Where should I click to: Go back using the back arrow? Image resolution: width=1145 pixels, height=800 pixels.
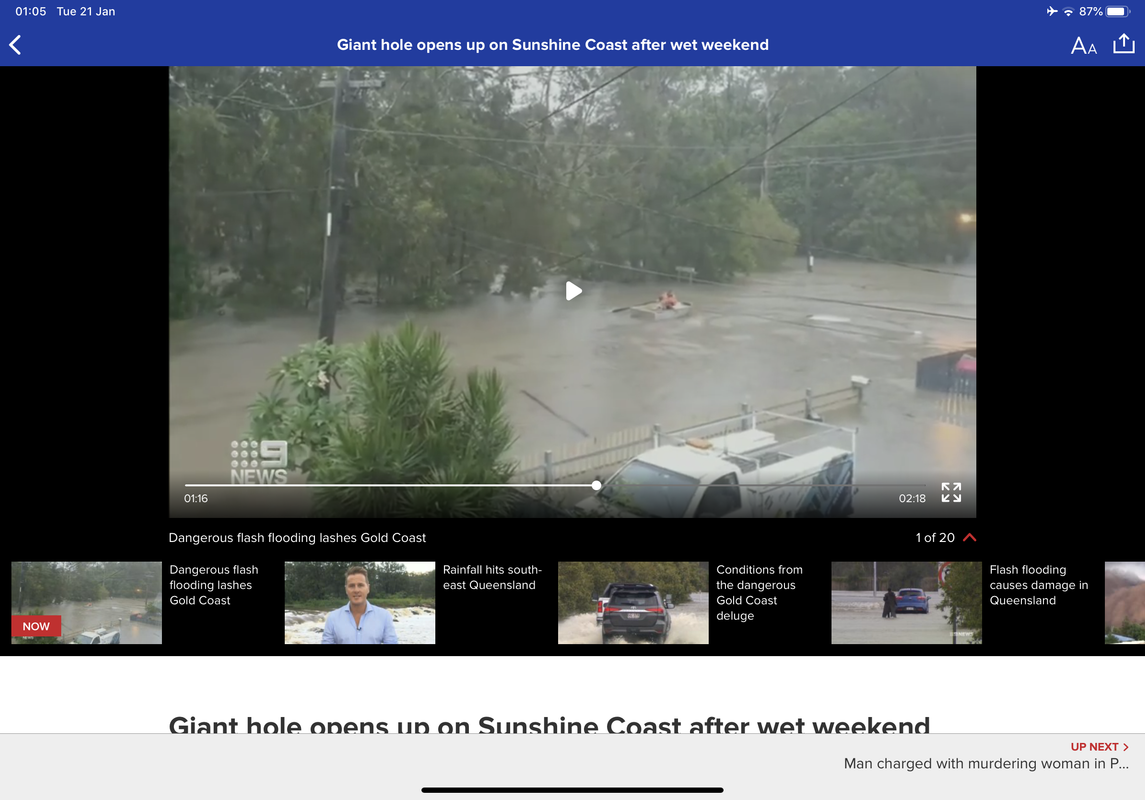(15, 45)
